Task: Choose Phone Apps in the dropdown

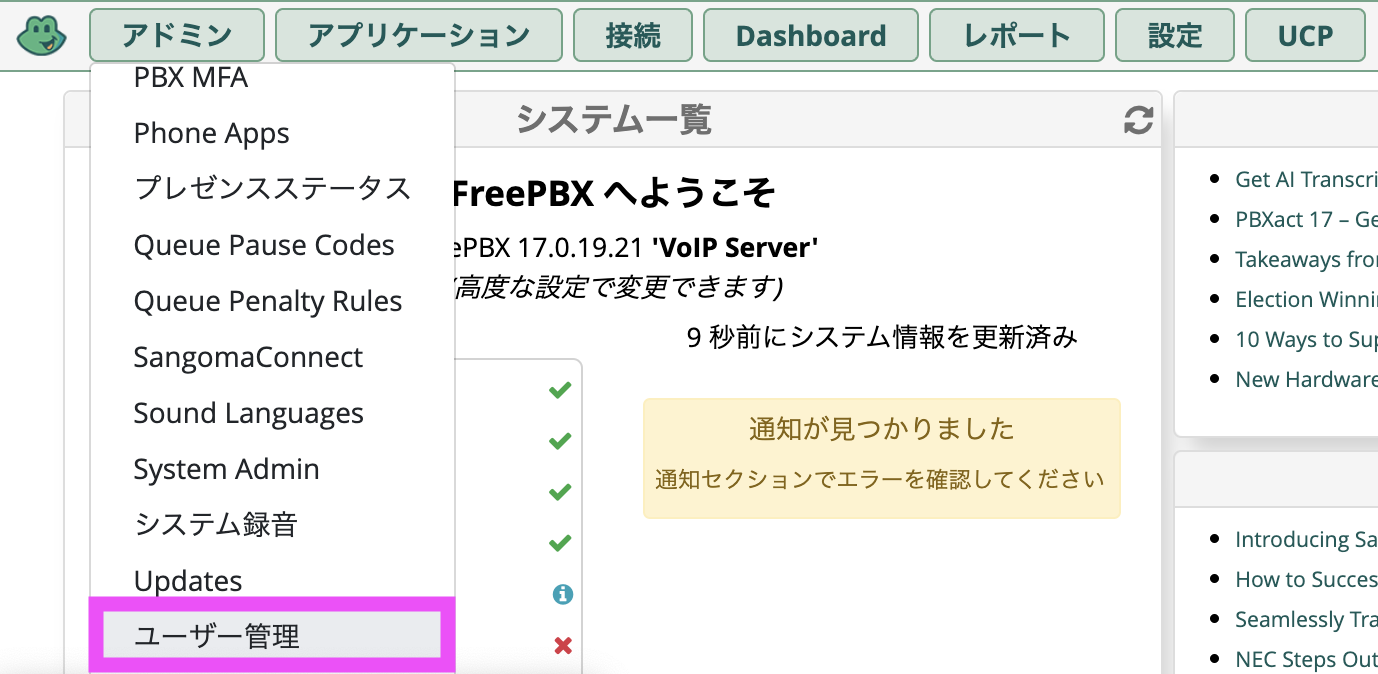Action: pos(272,133)
